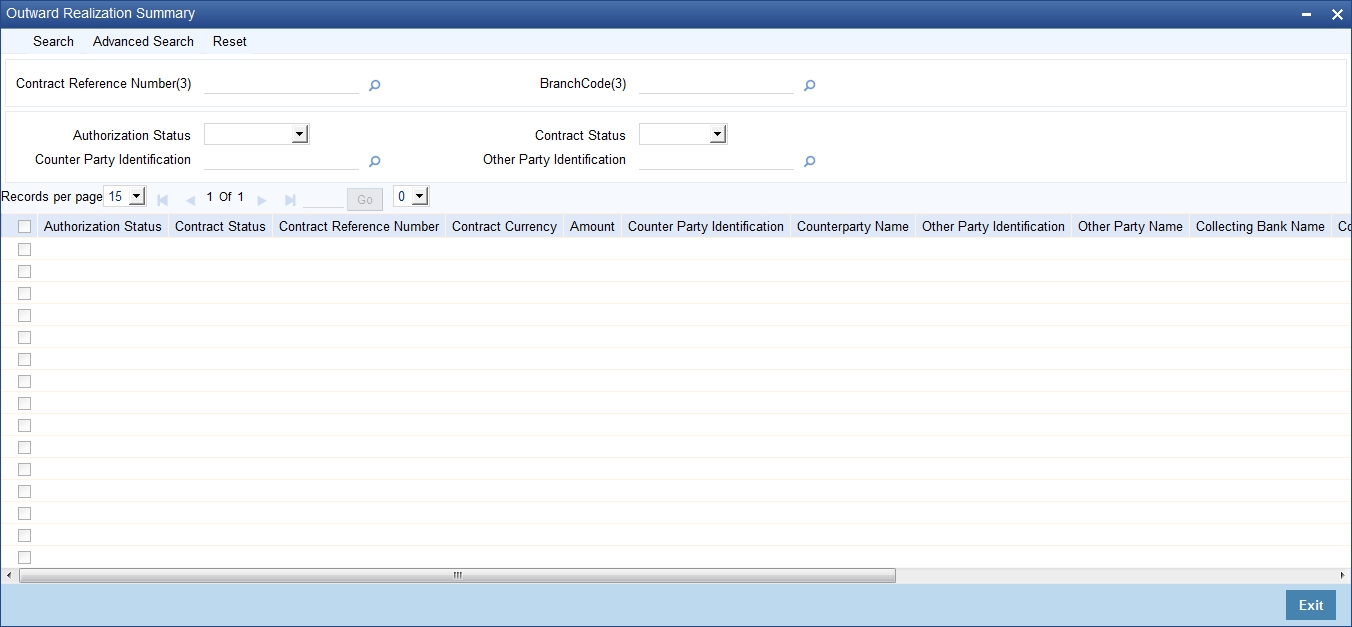Image resolution: width=1352 pixels, height=627 pixels.
Task: Open lookup for Other Party Identification
Action: [x=810, y=161]
